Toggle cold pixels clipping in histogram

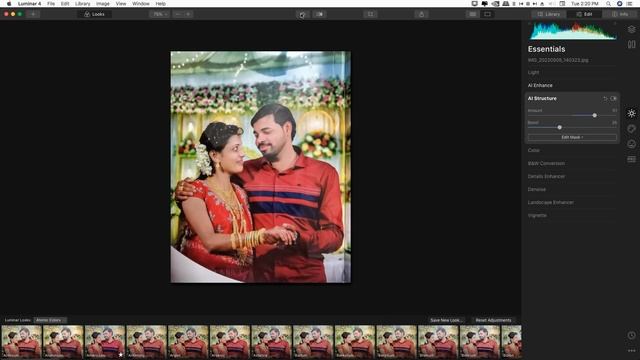click(530, 24)
